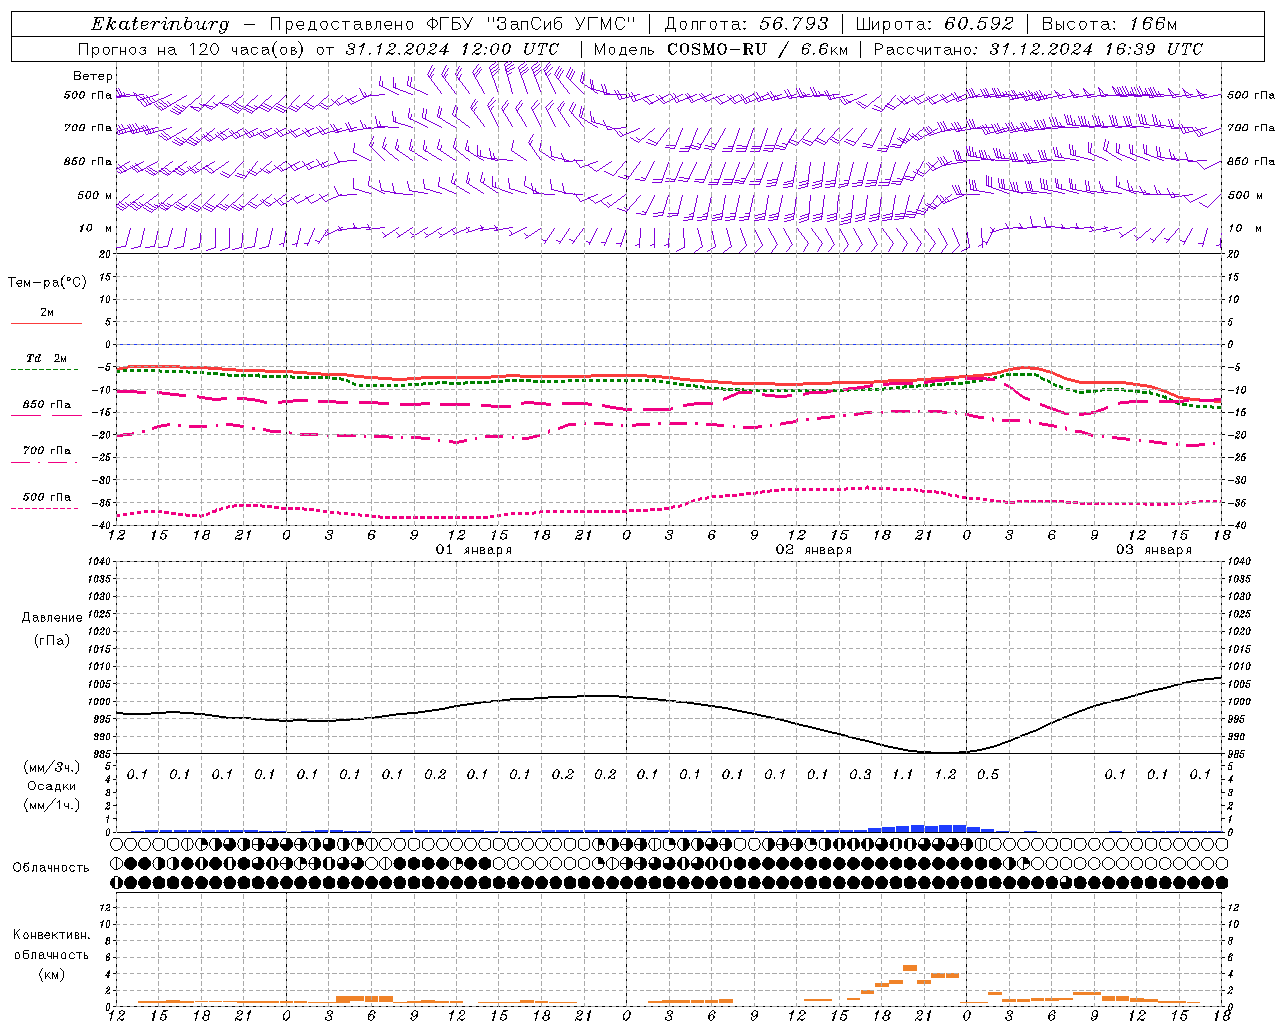Click '985' on the left pressure axis
1280x1024 pixels.
(x=100, y=754)
